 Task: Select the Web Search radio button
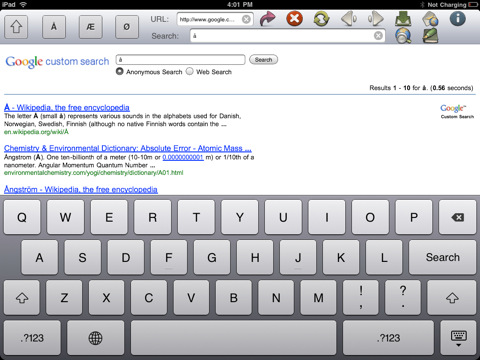coord(189,71)
